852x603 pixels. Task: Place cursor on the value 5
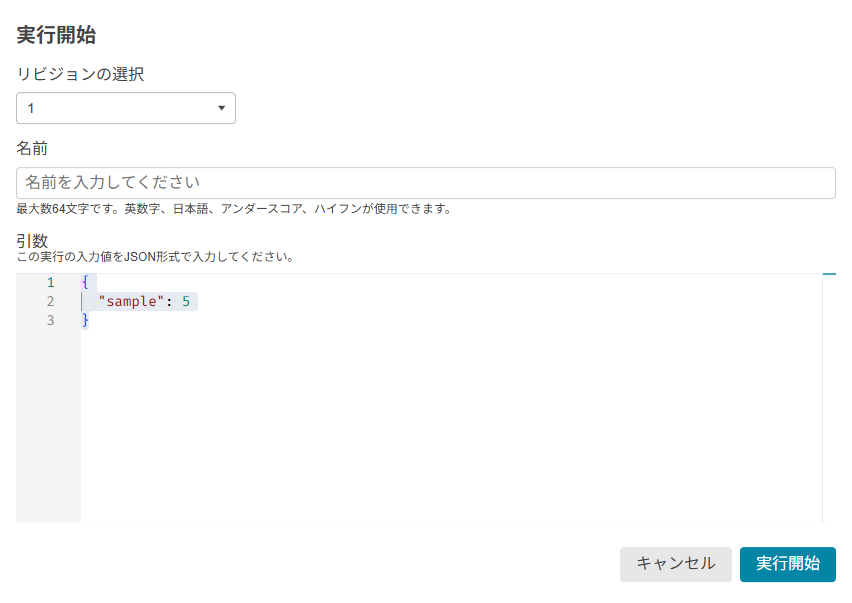[186, 302]
